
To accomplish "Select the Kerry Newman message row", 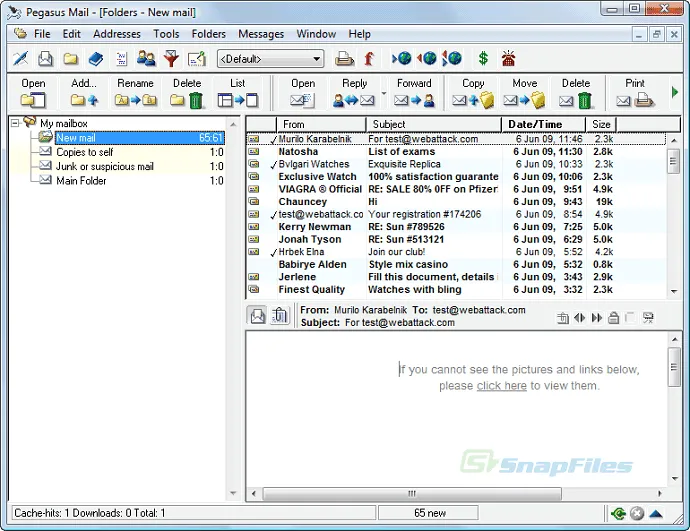I will click(456, 227).
